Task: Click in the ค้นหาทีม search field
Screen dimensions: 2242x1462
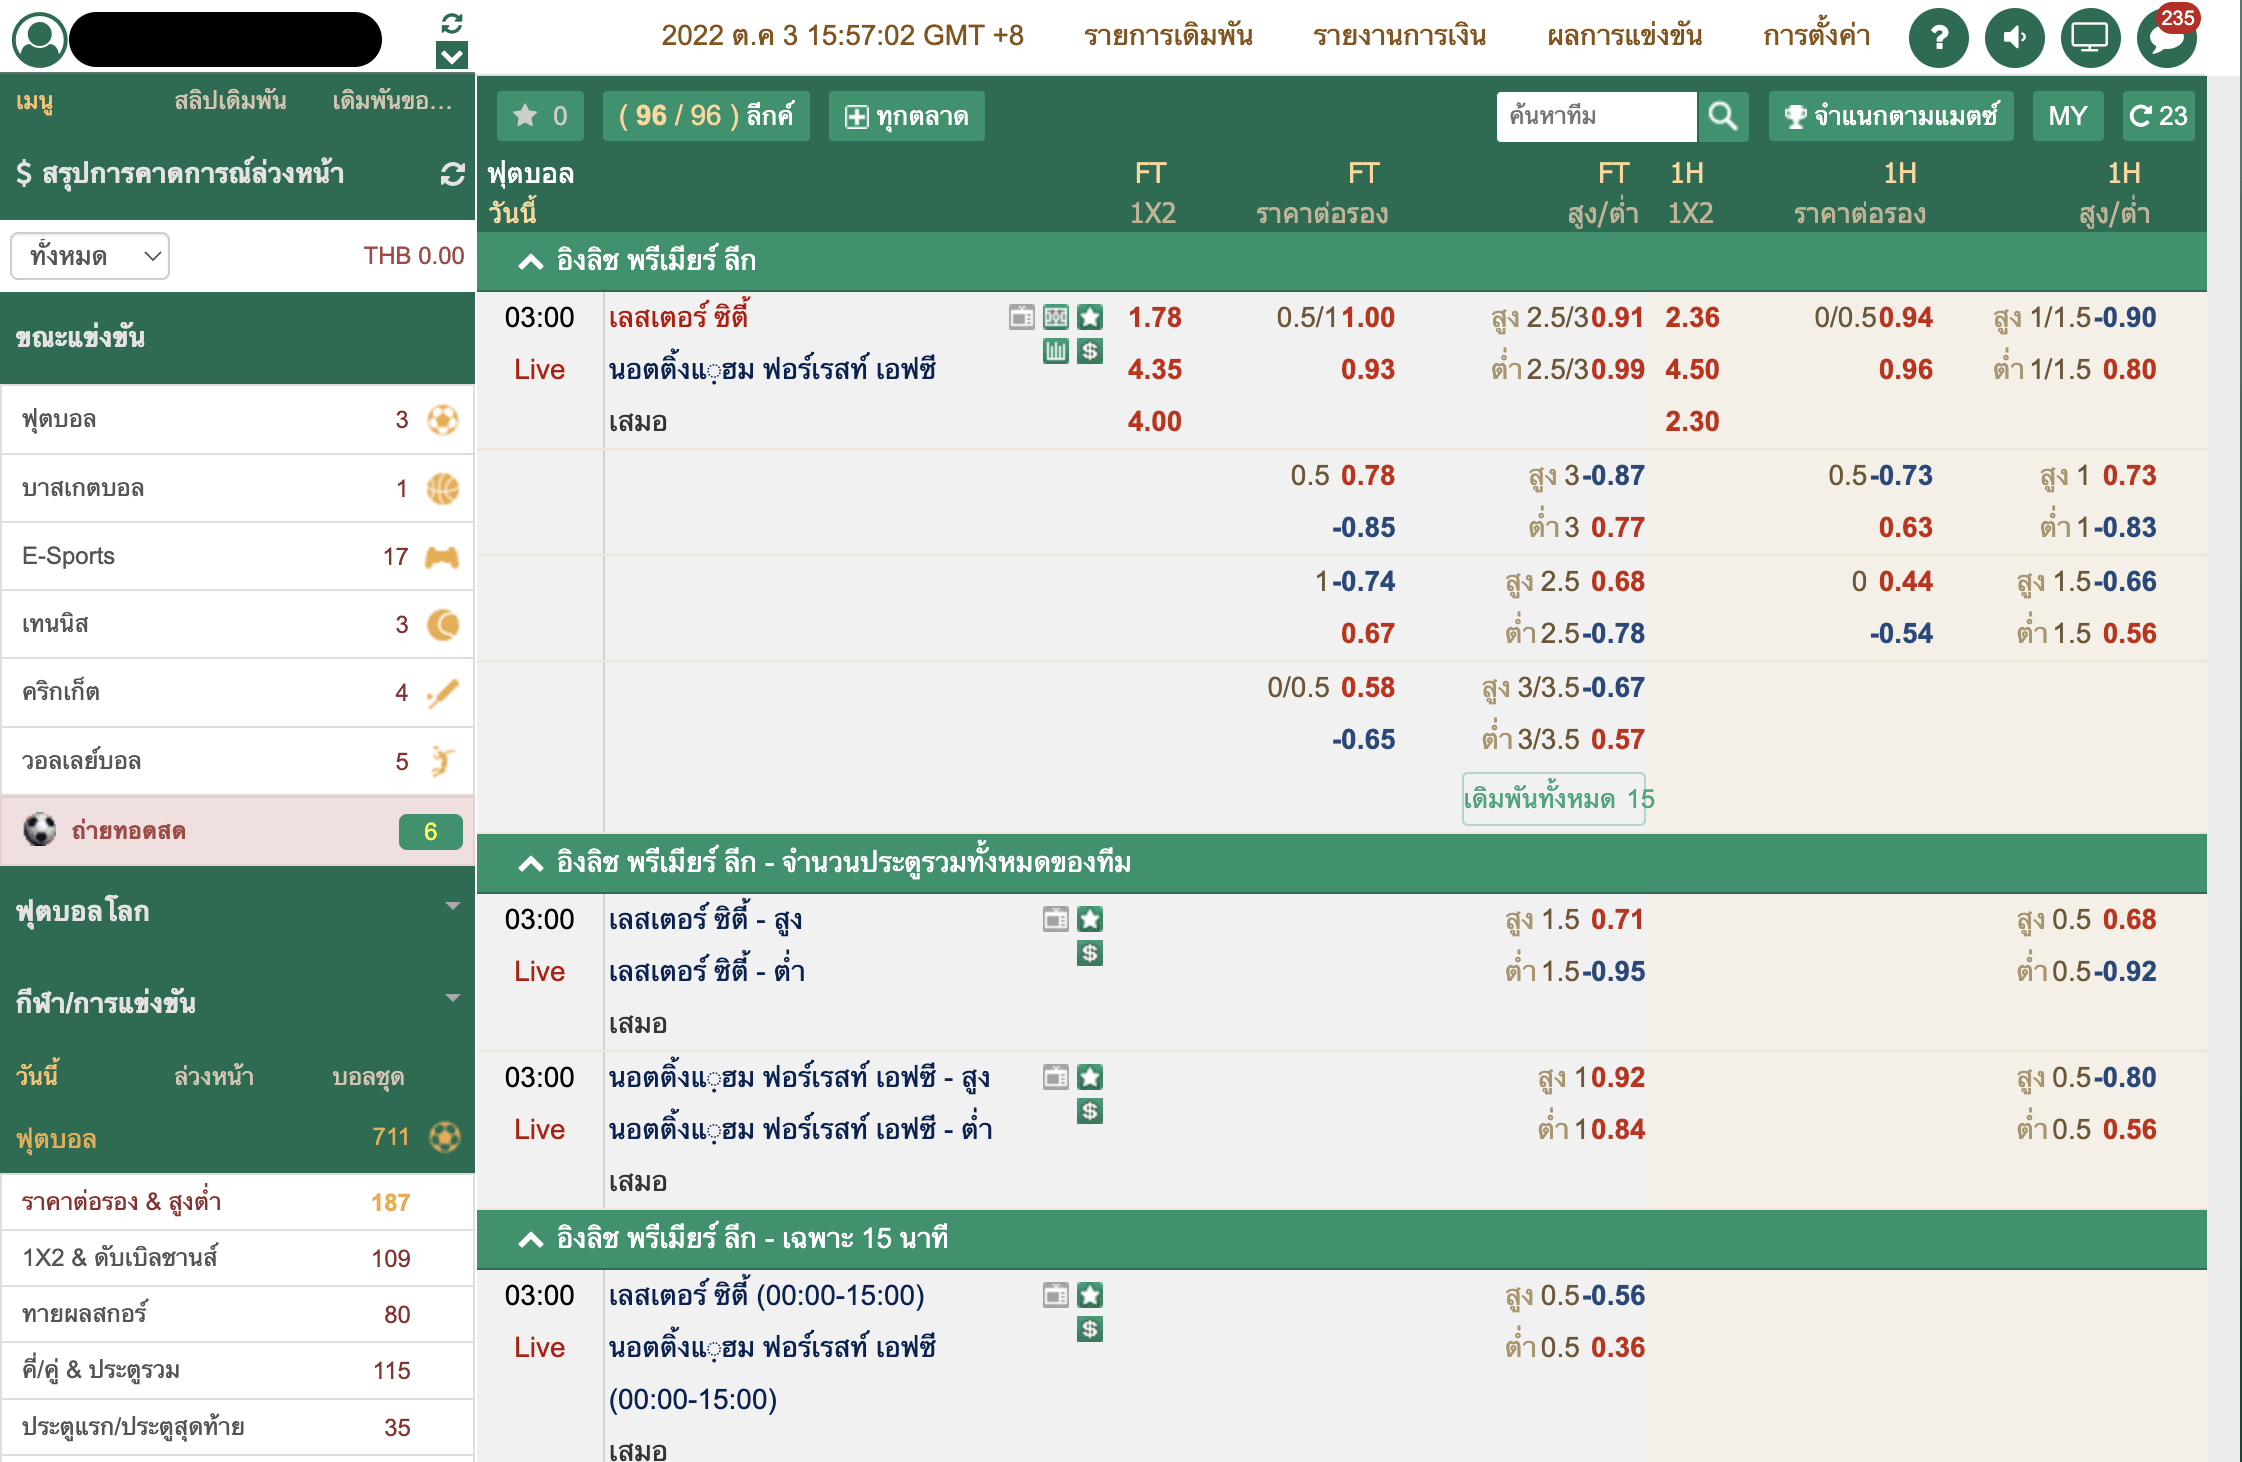Action: (x=1596, y=116)
